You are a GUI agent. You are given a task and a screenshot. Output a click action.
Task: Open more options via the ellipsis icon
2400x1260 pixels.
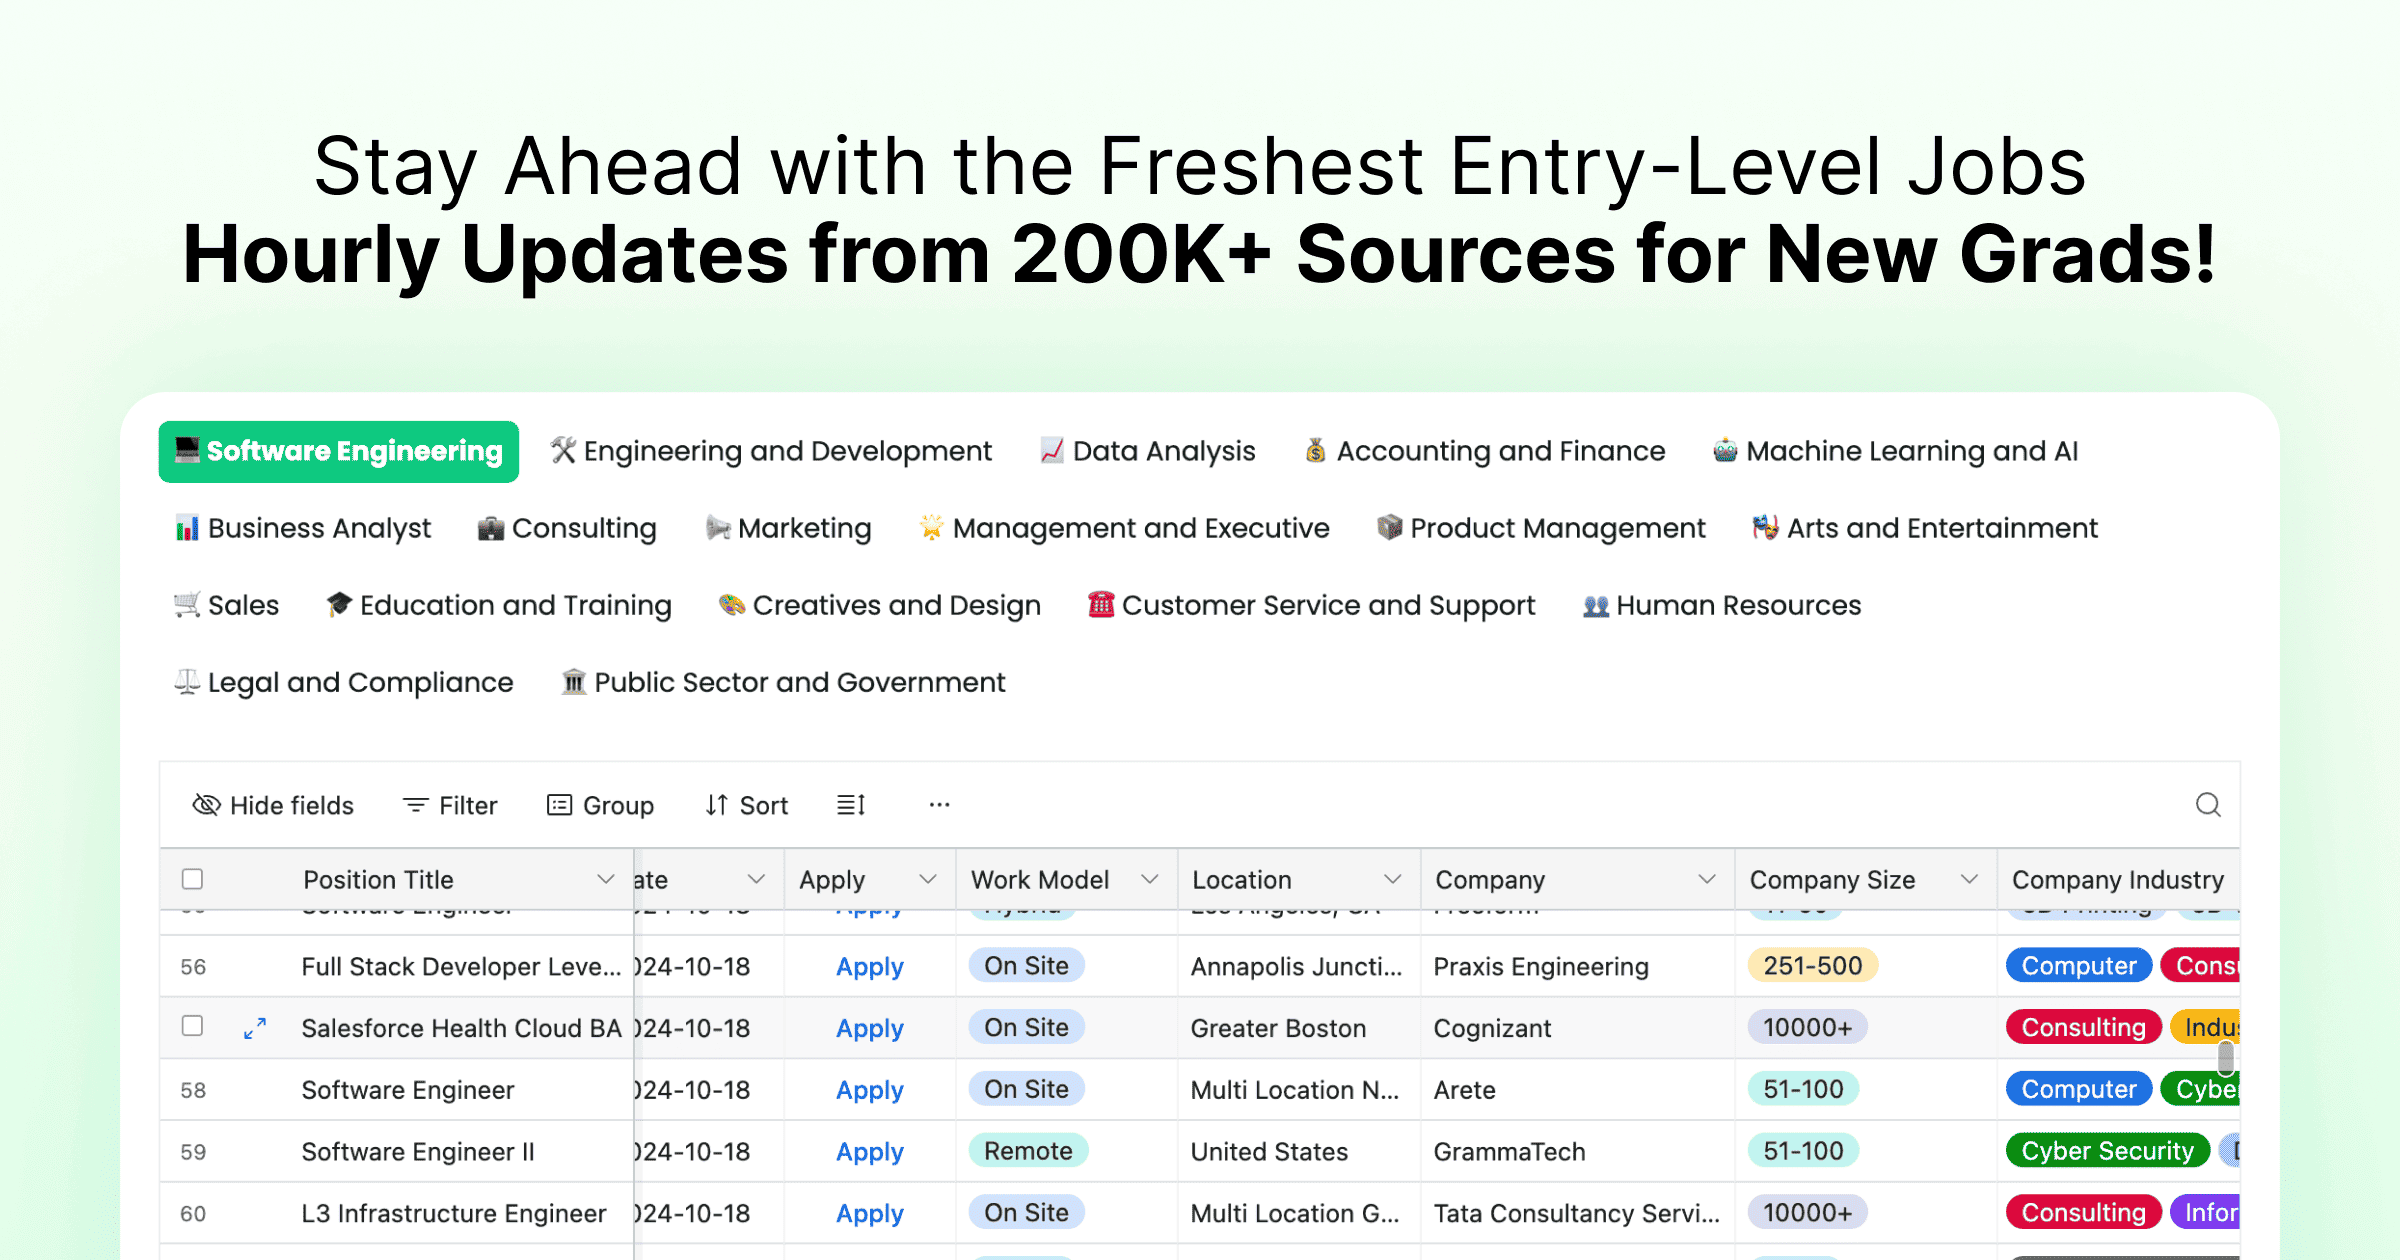point(938,805)
